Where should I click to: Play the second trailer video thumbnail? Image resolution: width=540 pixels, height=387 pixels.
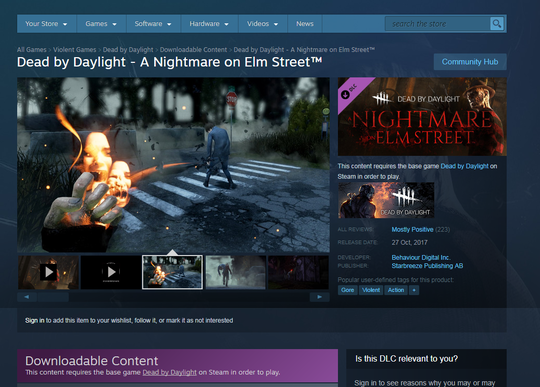point(111,272)
